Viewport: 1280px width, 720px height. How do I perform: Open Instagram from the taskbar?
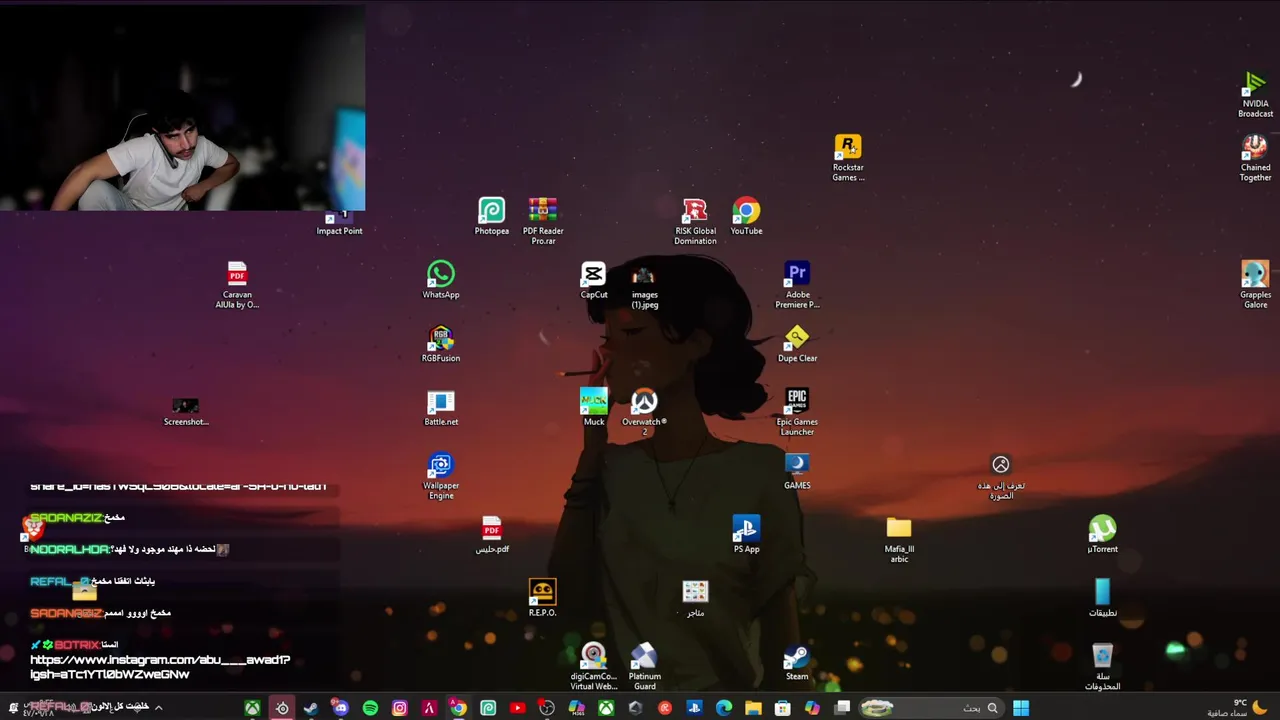pos(399,708)
